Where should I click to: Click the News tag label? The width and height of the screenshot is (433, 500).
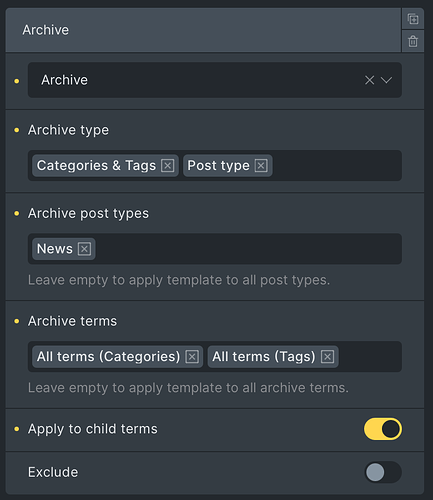(x=55, y=249)
